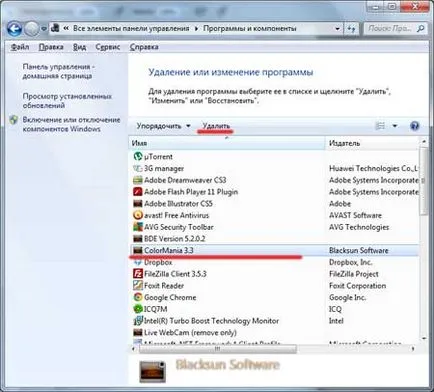Click 'AVAST Software' publisher cell

coord(355,215)
